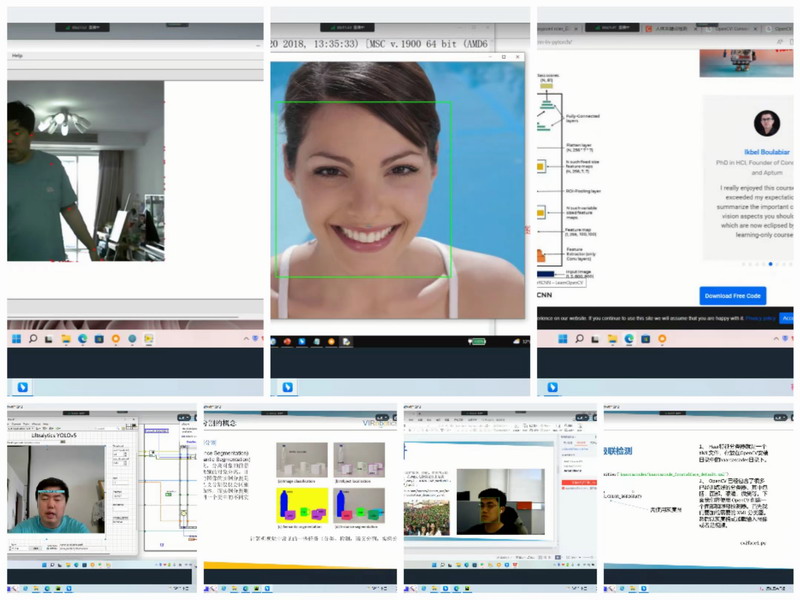Viewport: 800px width, 600px height.
Task: Click object localization picture at top-right of slide
Action: (359, 460)
